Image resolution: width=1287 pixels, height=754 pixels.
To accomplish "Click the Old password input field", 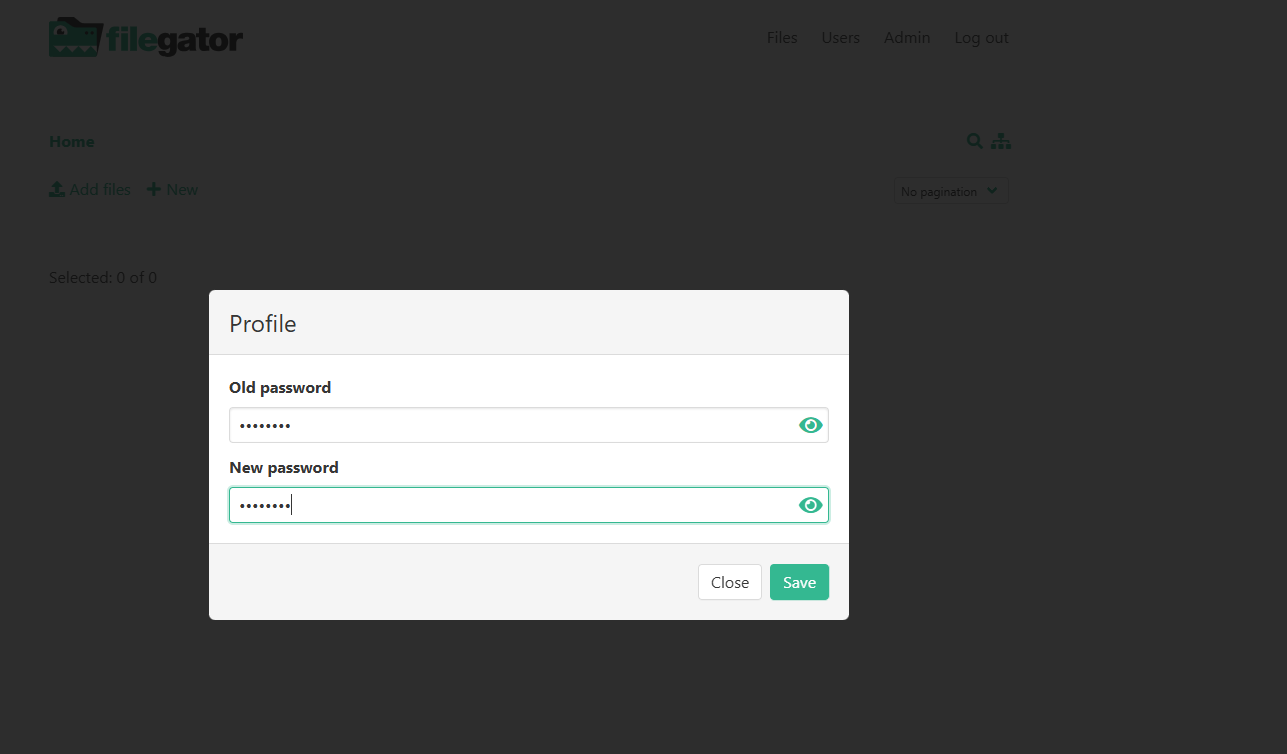I will [529, 425].
